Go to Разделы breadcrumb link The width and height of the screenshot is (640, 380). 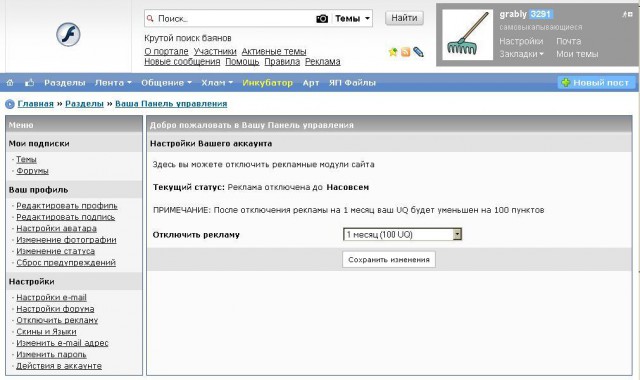tap(84, 104)
